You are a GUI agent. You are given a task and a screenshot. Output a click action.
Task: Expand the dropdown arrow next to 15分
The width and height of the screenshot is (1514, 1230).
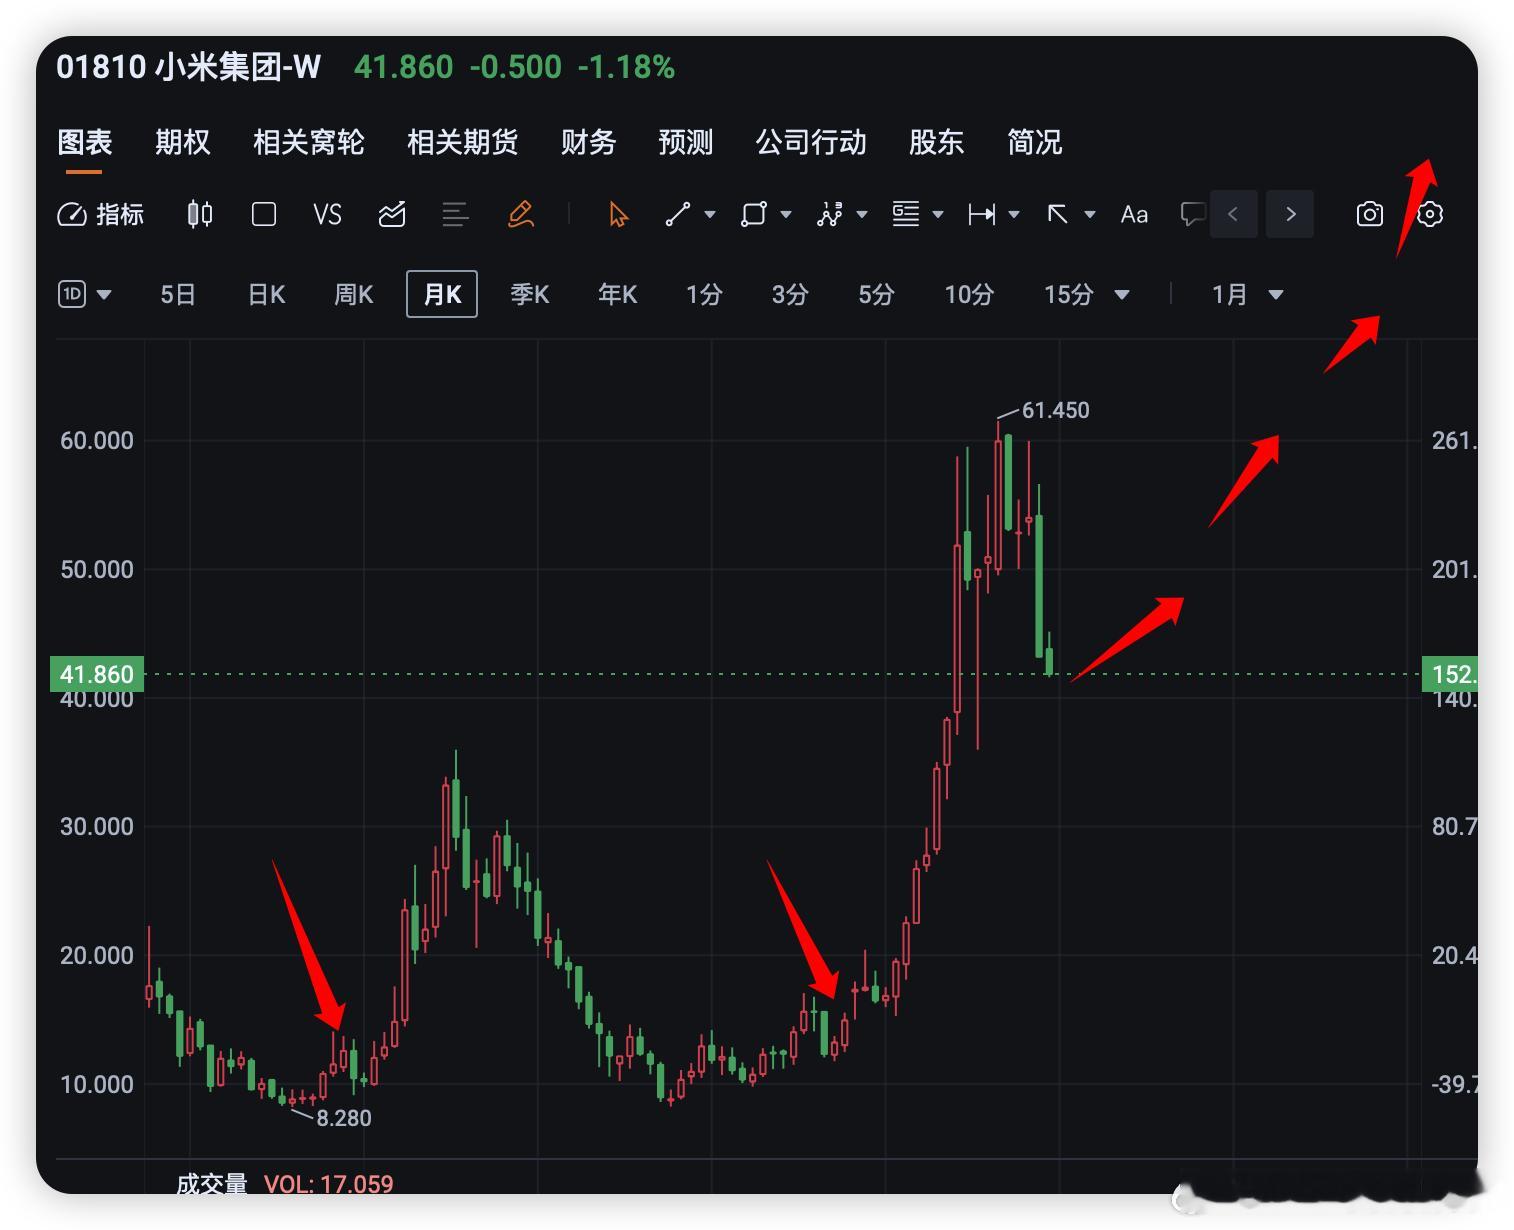1122,295
